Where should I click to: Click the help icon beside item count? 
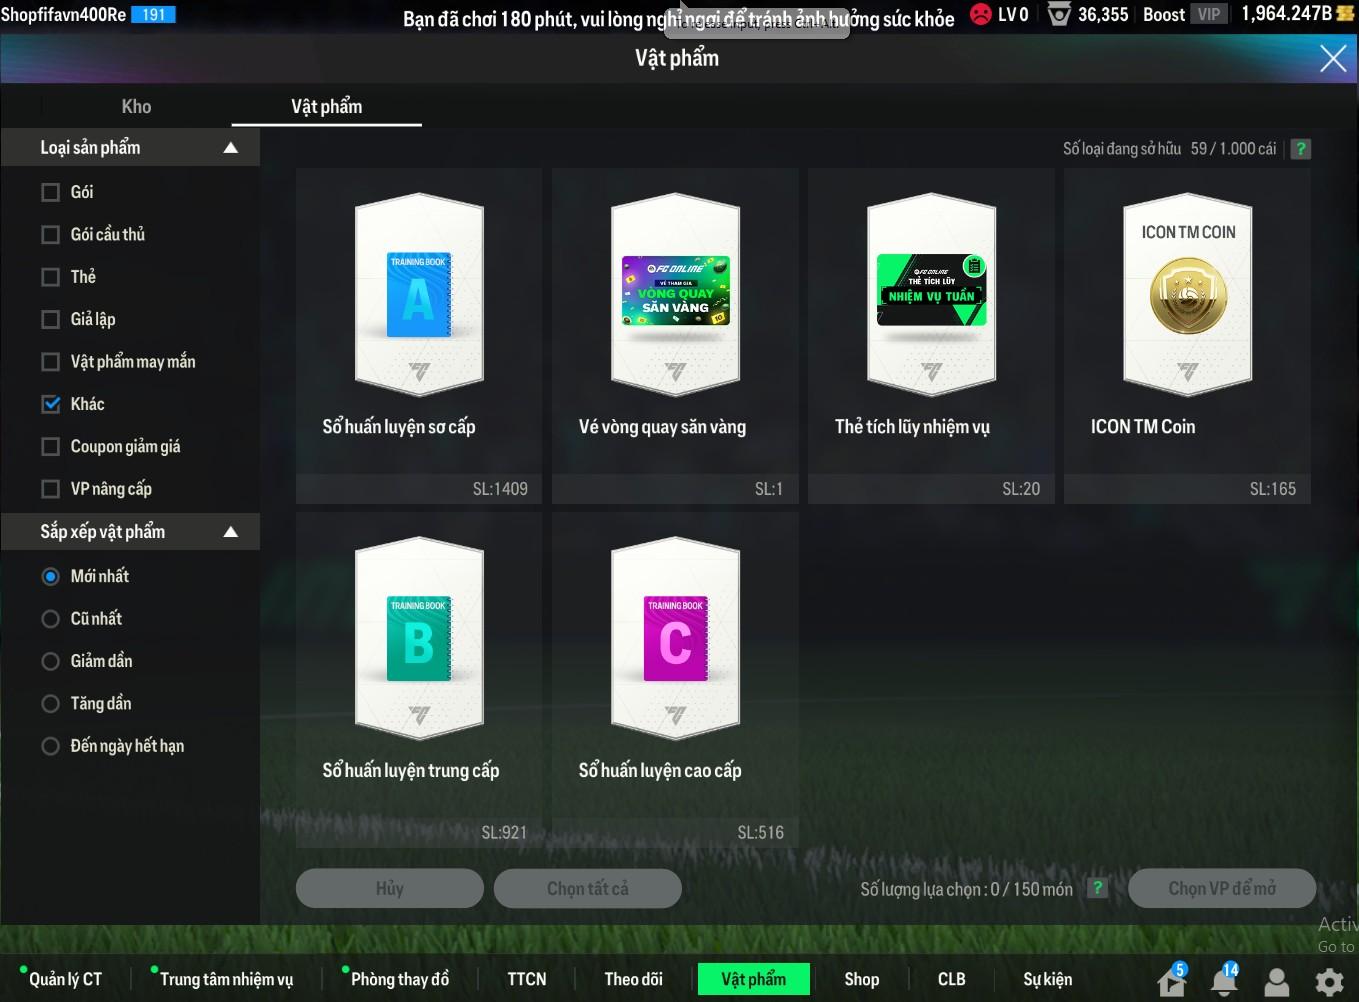point(1300,149)
